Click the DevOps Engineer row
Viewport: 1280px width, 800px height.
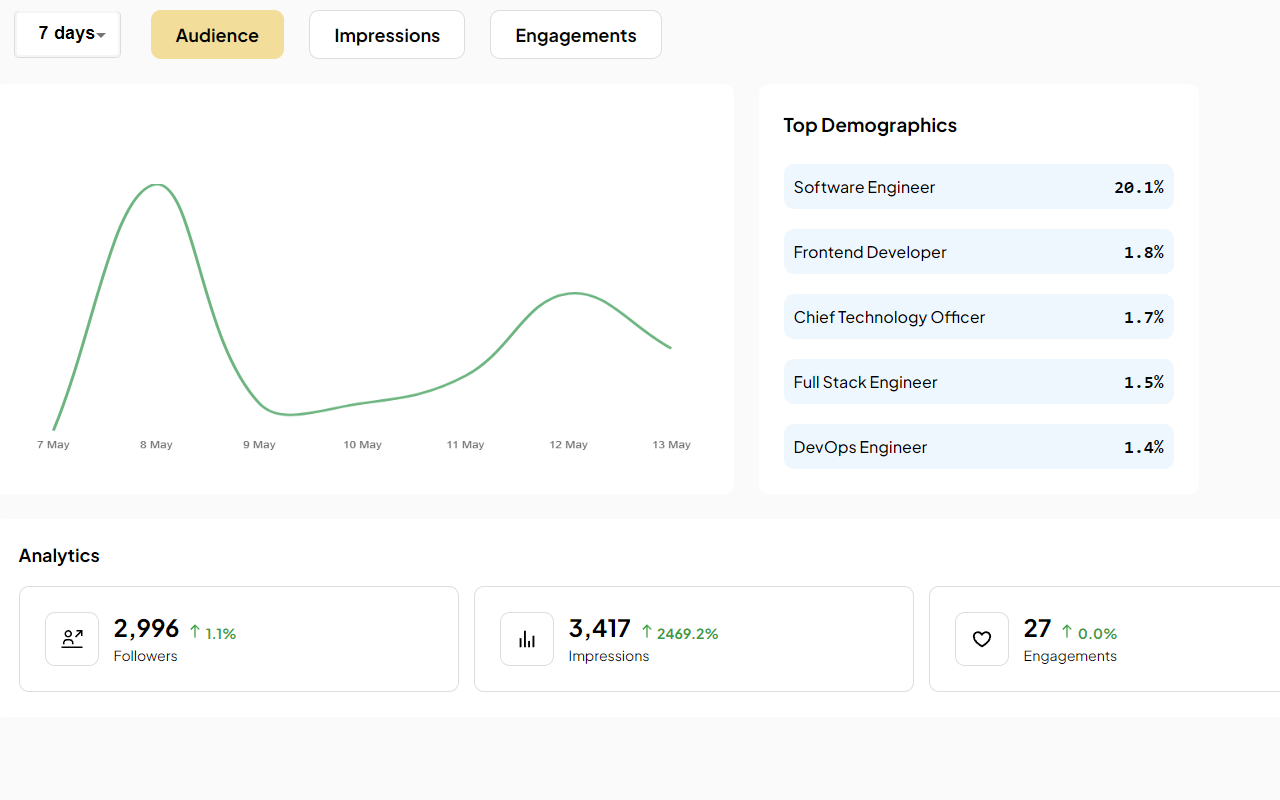(978, 447)
